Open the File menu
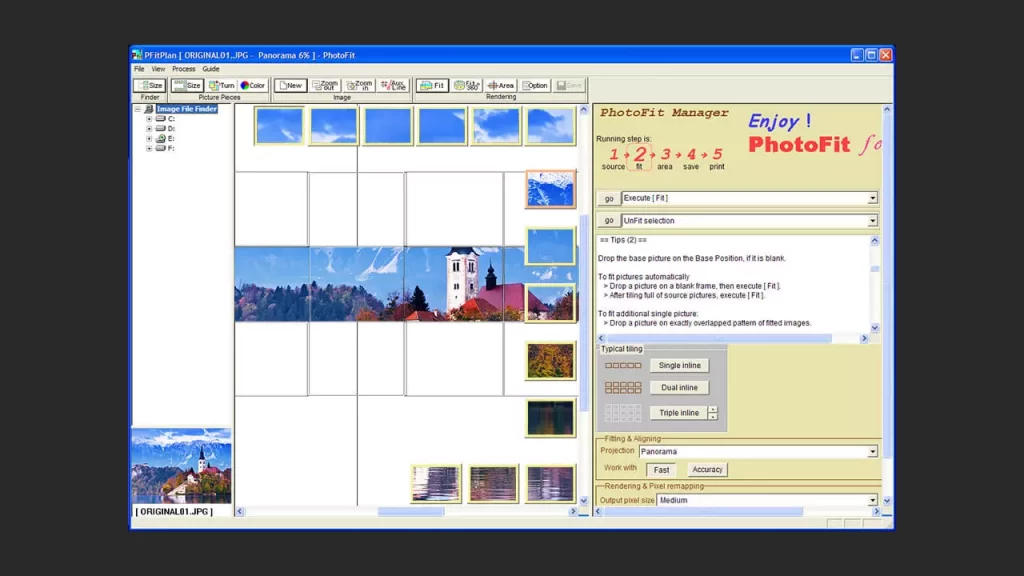The height and width of the screenshot is (576, 1024). point(139,69)
